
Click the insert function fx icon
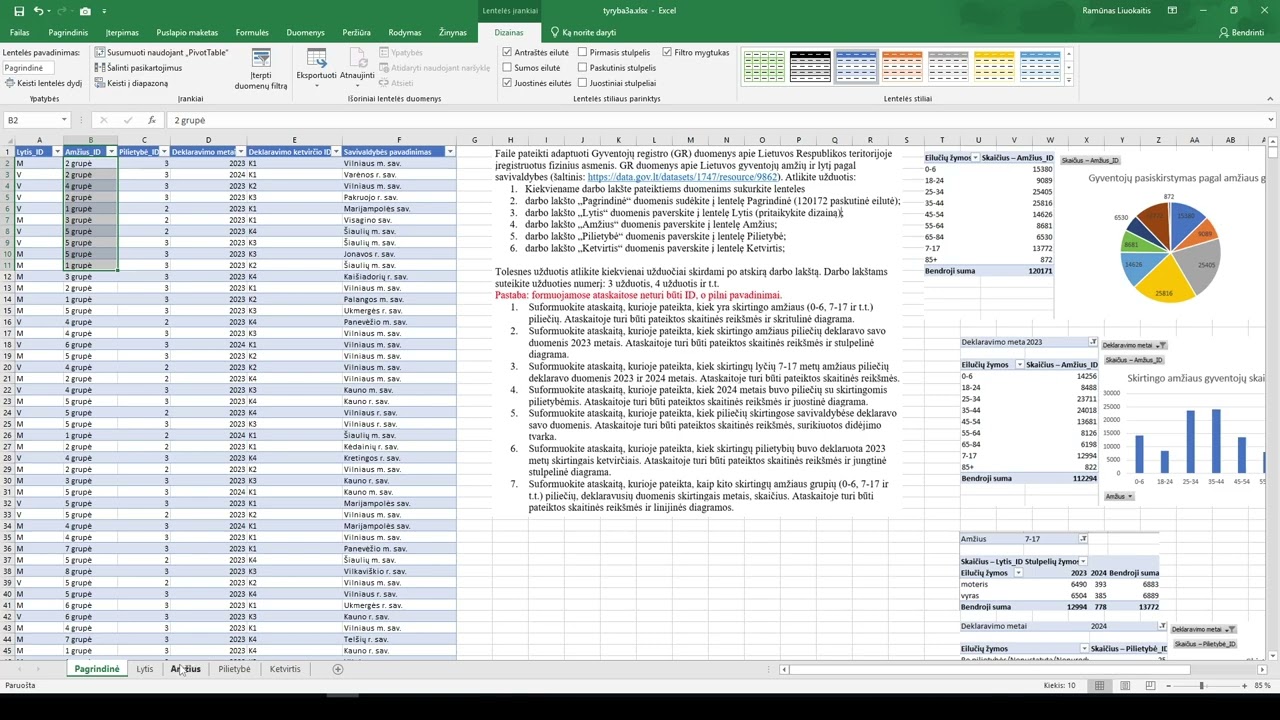pyautogui.click(x=152, y=120)
